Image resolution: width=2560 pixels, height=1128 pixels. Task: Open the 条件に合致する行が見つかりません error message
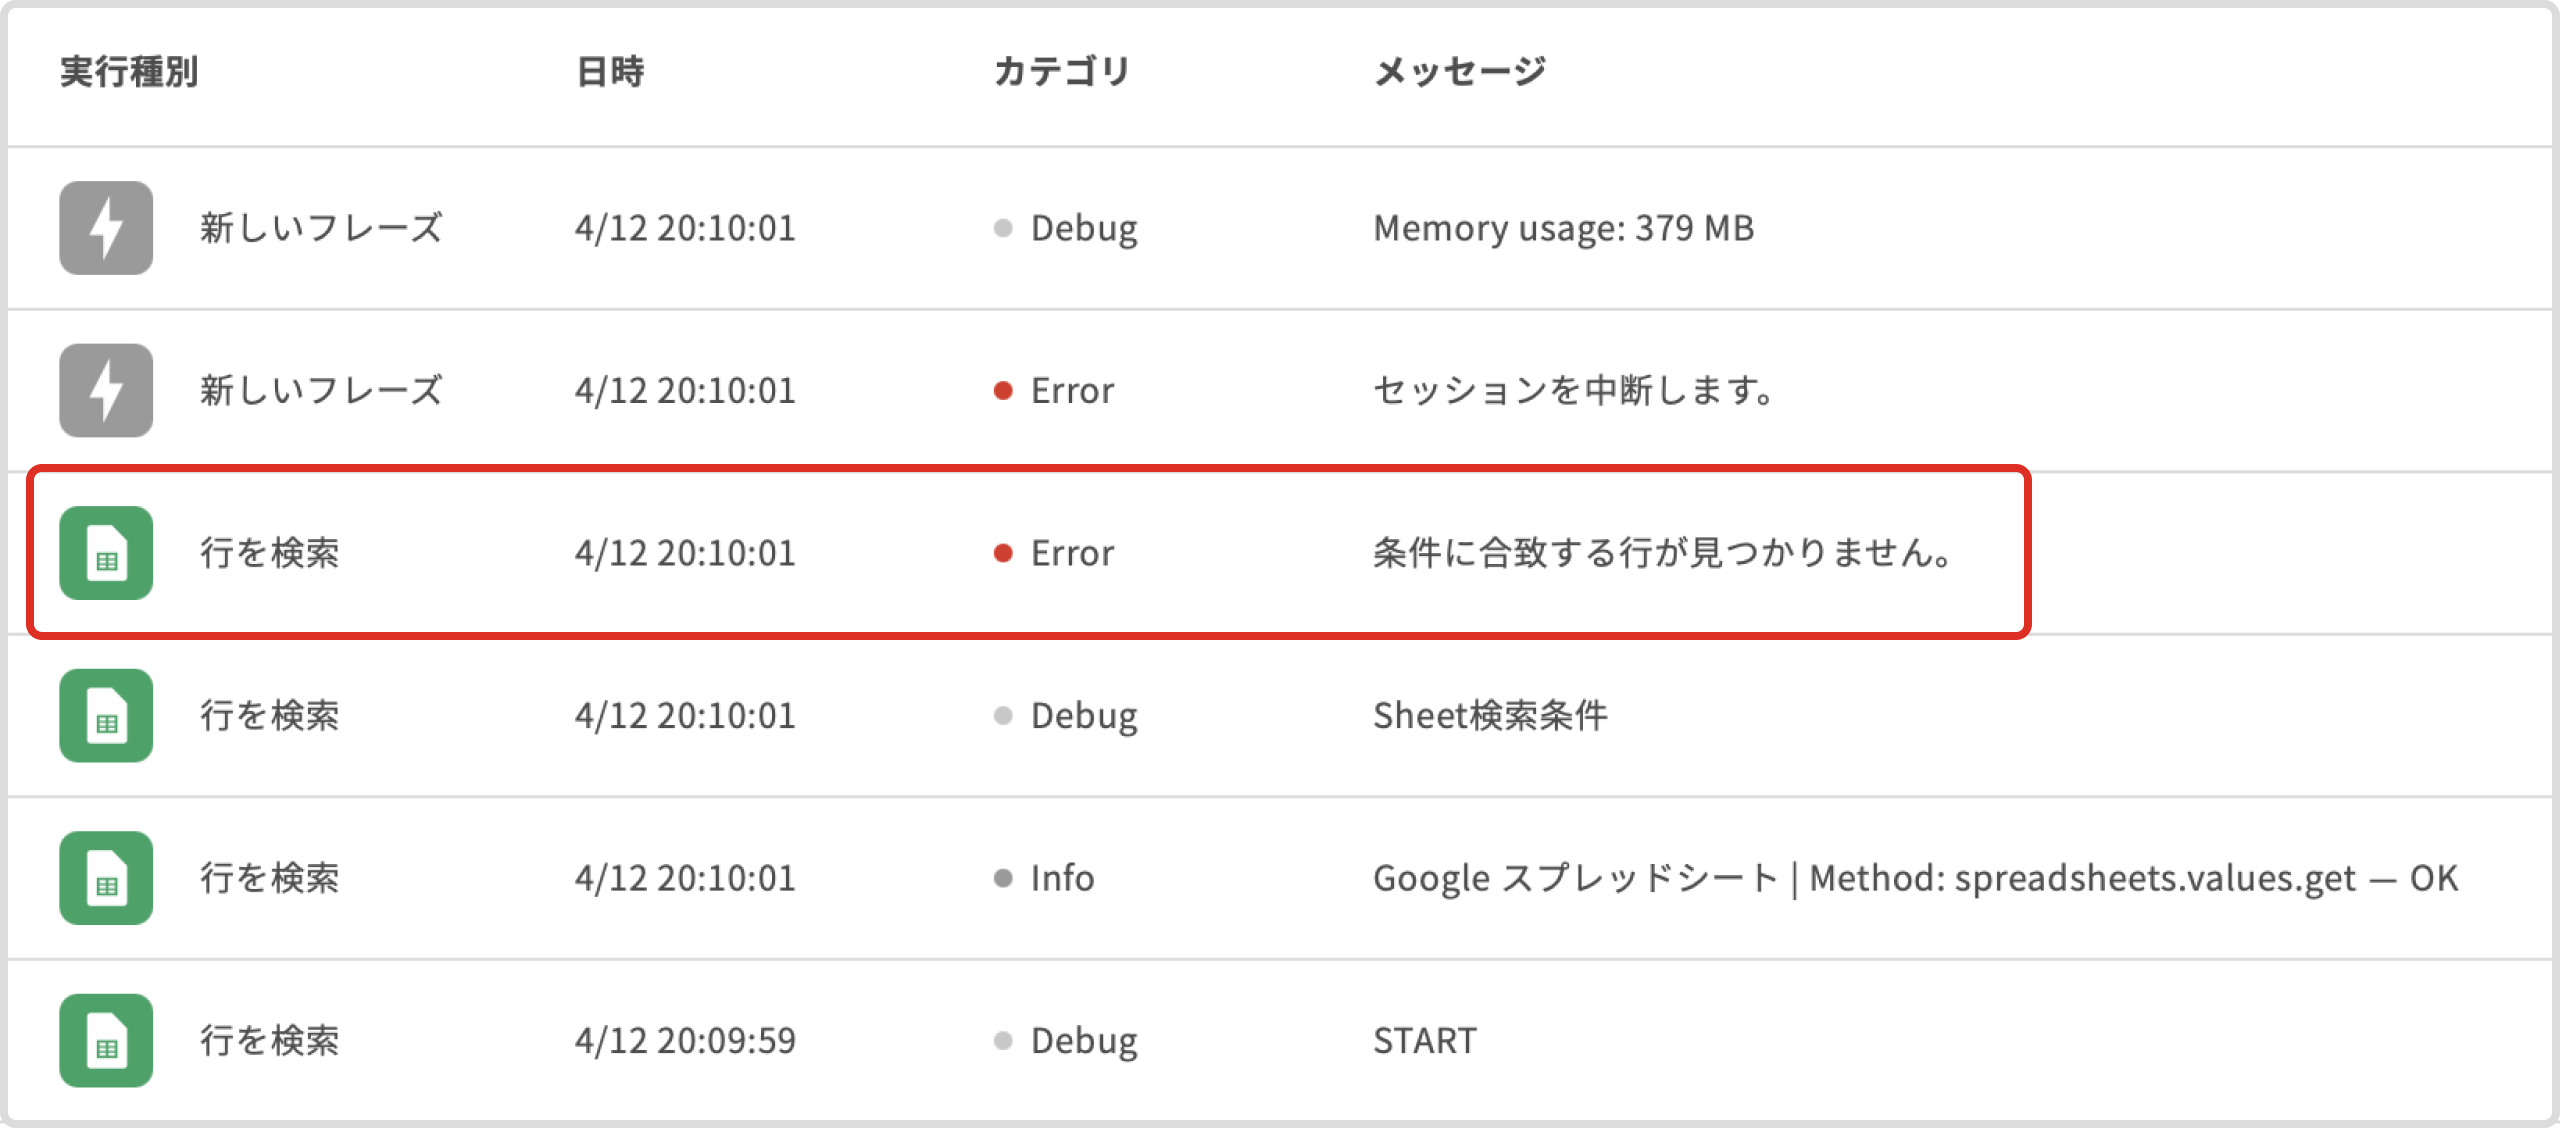tap(1662, 553)
